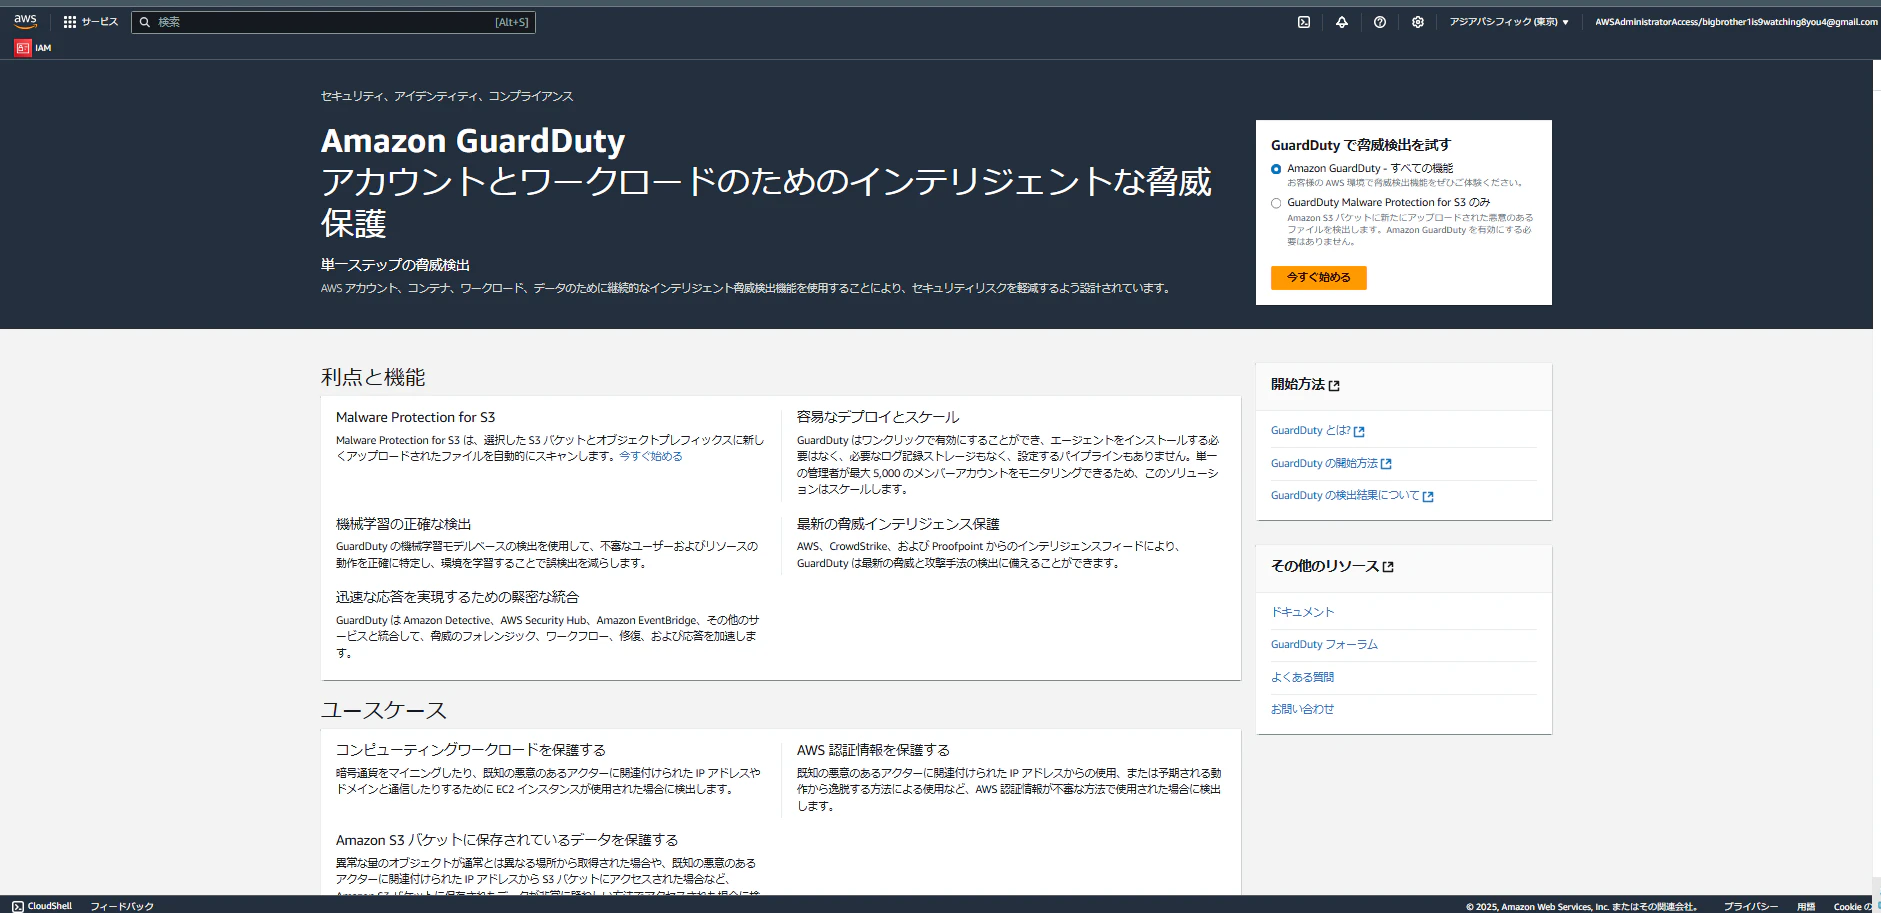This screenshot has width=1881, height=913.
Task: Open the GuardDuty とは? link
Action: (1317, 431)
